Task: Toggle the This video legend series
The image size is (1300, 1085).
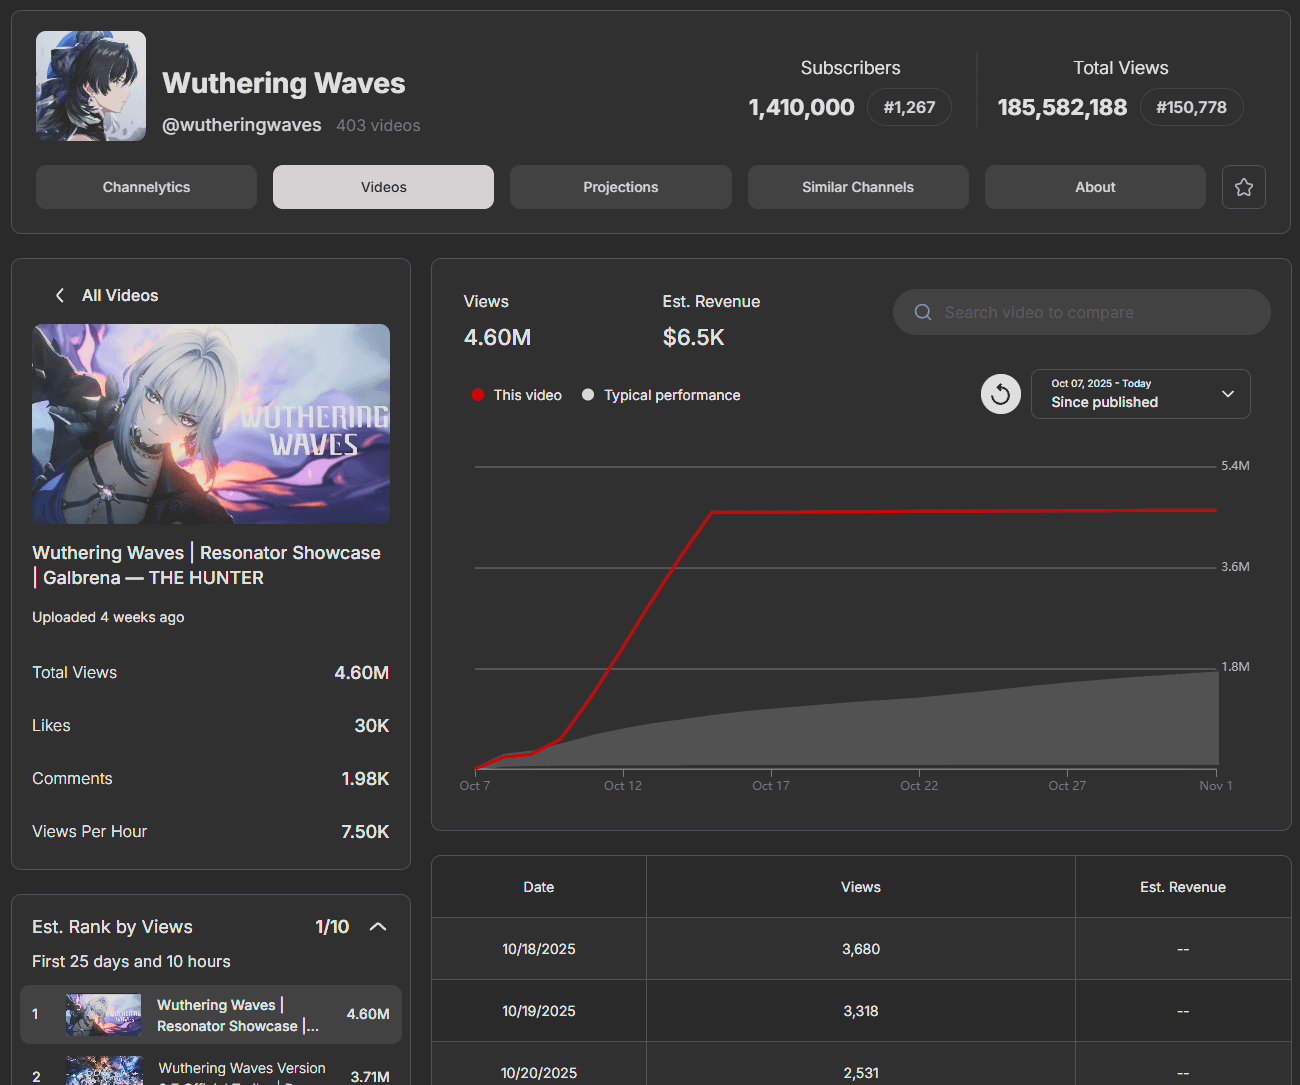Action: (517, 395)
